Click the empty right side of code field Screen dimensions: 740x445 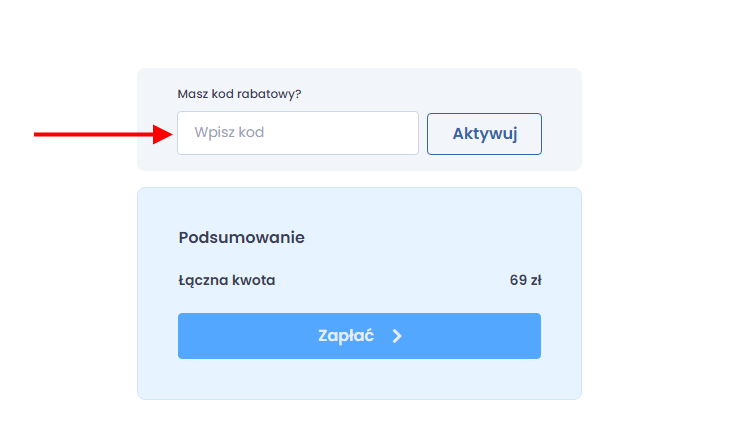coord(359,133)
